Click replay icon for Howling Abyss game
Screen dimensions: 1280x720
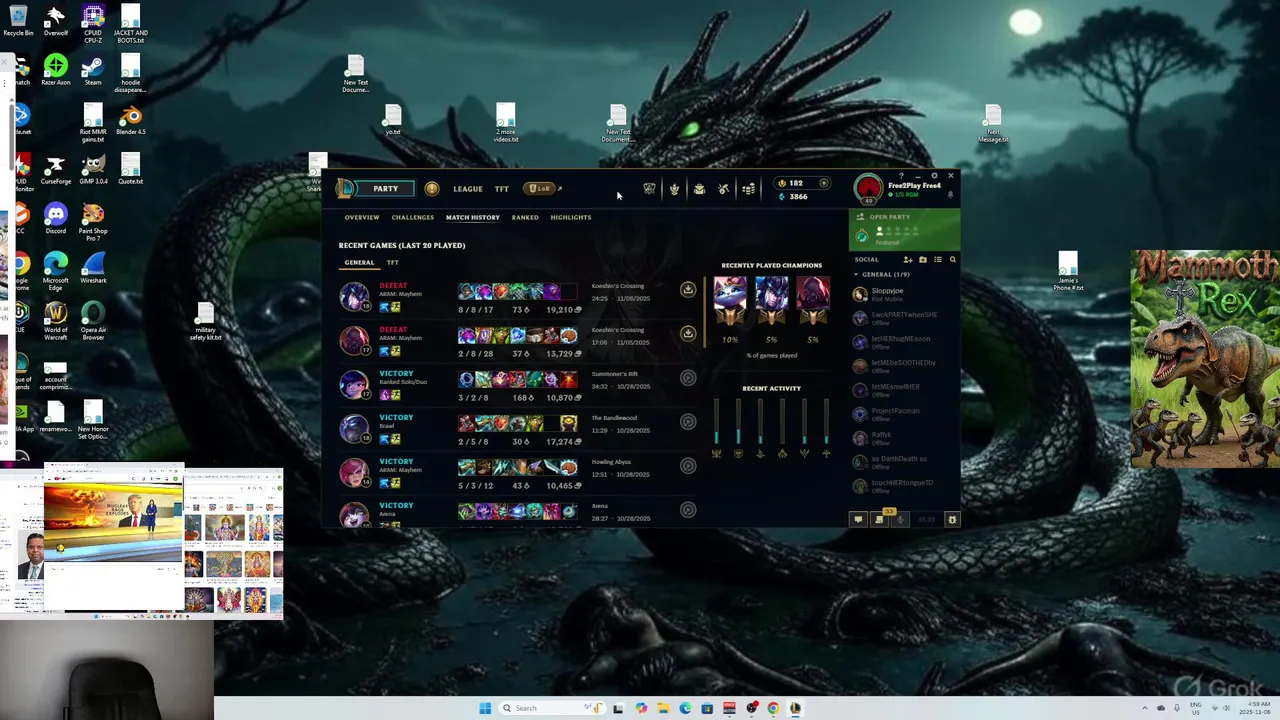click(688, 466)
